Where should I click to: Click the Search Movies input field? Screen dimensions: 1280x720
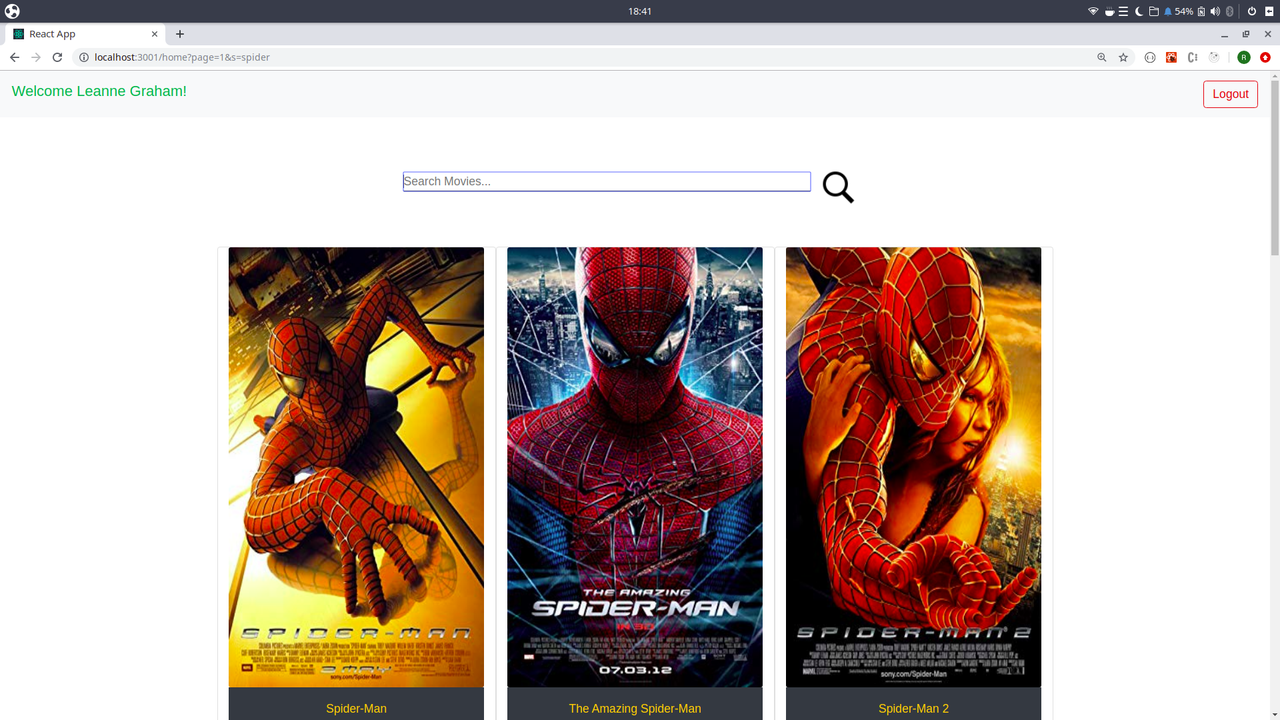607,181
